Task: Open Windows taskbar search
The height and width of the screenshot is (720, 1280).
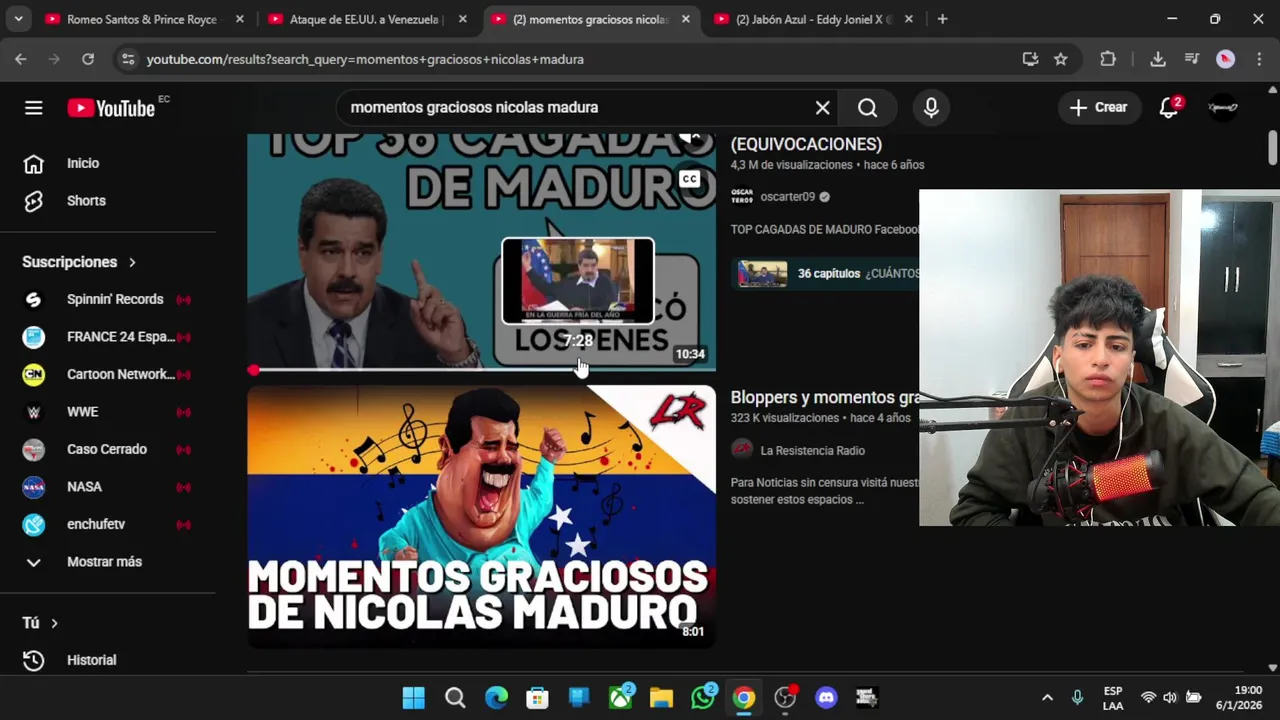Action: click(x=455, y=697)
